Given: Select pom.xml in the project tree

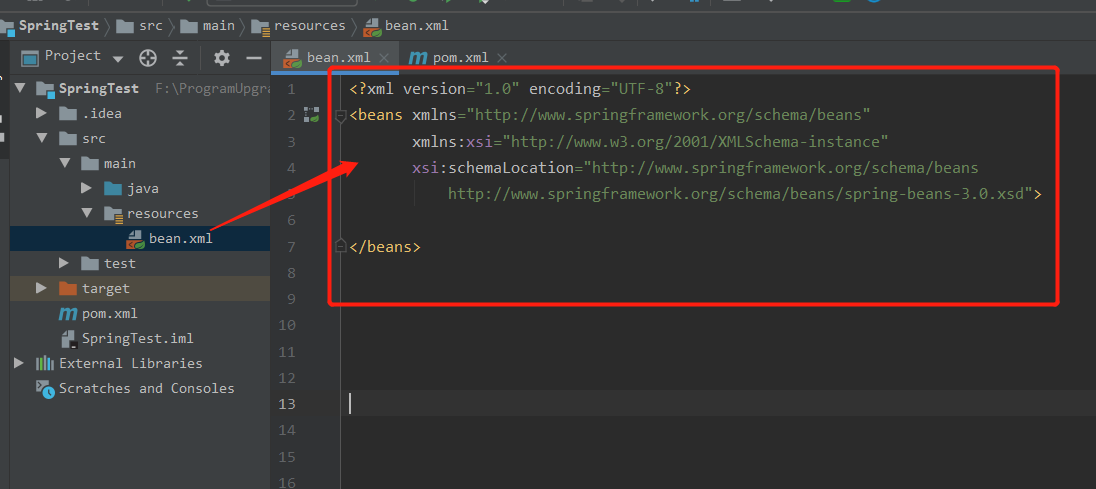Looking at the screenshot, I should (x=140, y=314).
